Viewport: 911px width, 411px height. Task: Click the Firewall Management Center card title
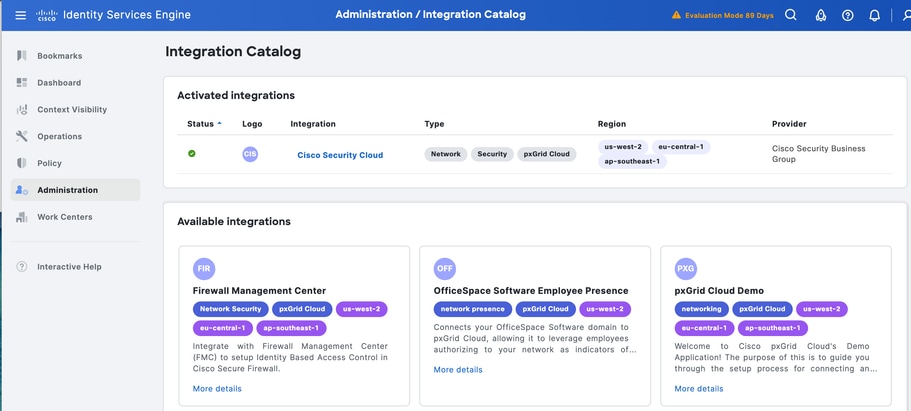(259, 291)
